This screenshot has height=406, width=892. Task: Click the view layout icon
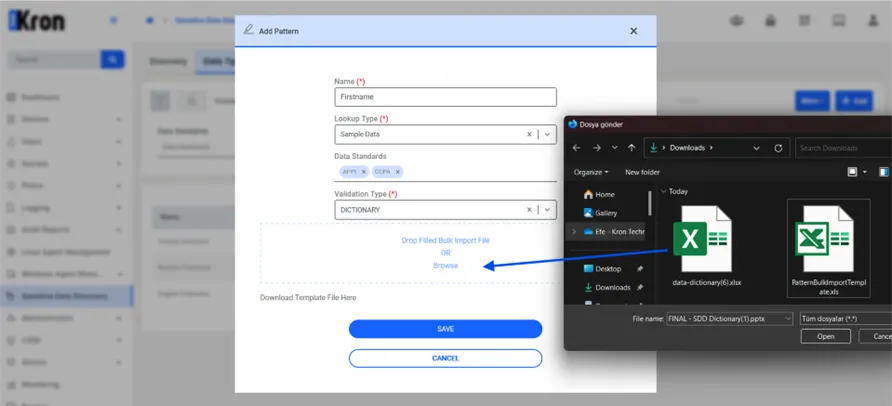(852, 172)
